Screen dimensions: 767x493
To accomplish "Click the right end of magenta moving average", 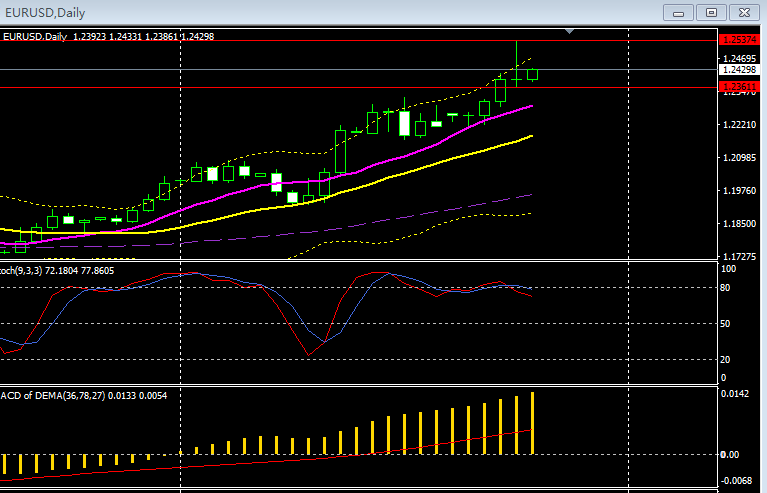I will pyautogui.click(x=530, y=106).
